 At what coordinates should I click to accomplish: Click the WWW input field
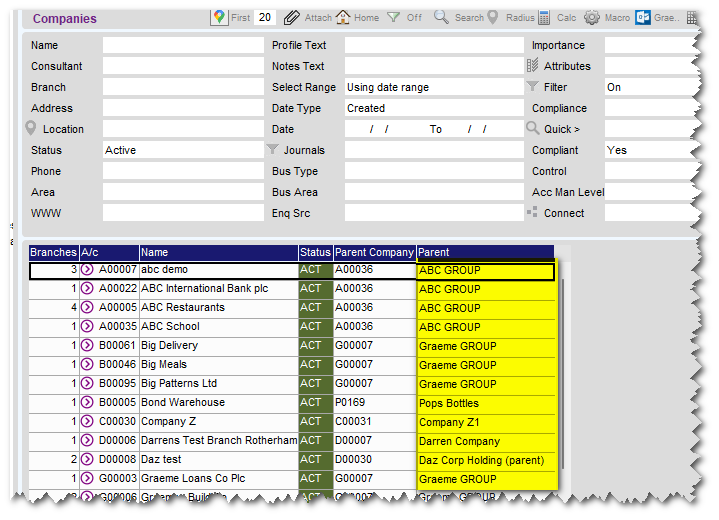183,213
